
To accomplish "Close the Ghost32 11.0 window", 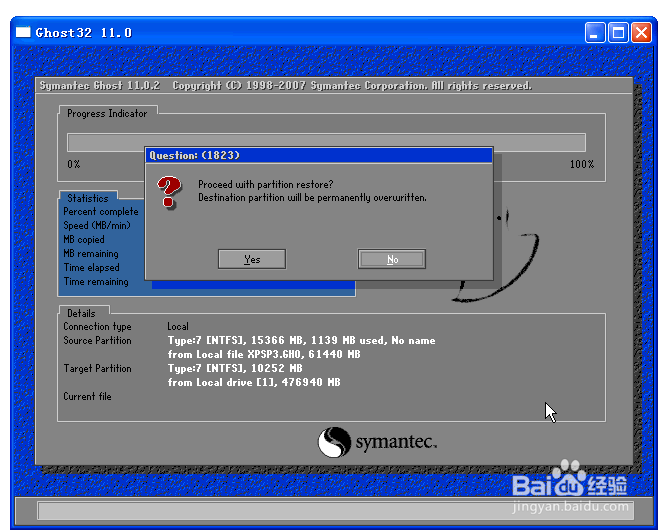I will point(641,33).
